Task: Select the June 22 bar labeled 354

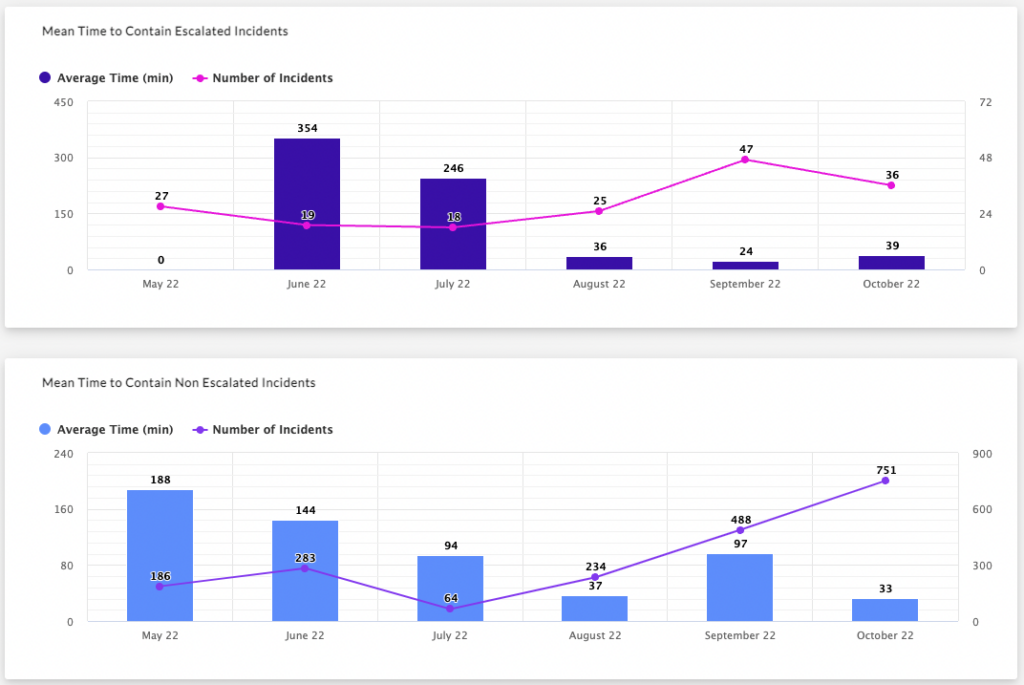Action: pos(307,204)
